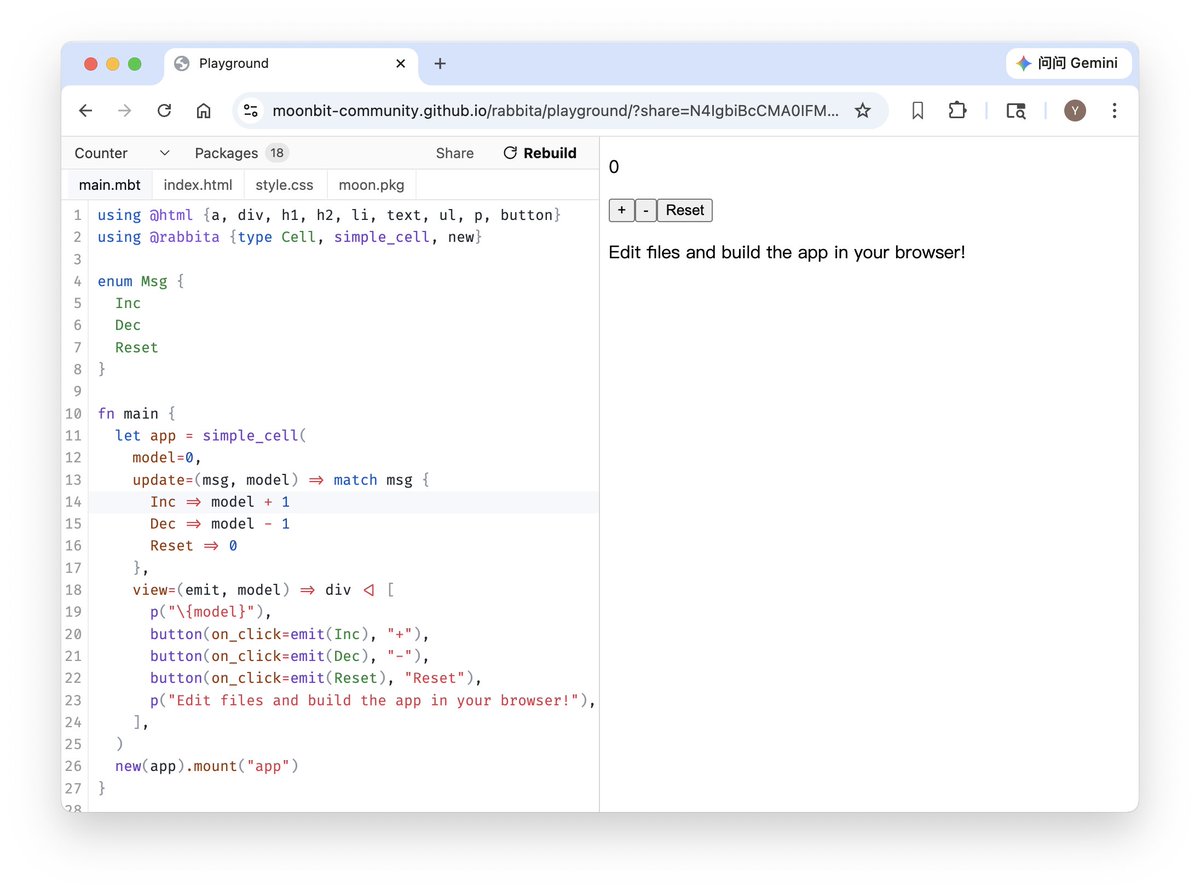
Task: Click the browser forward arrow
Action: (125, 111)
